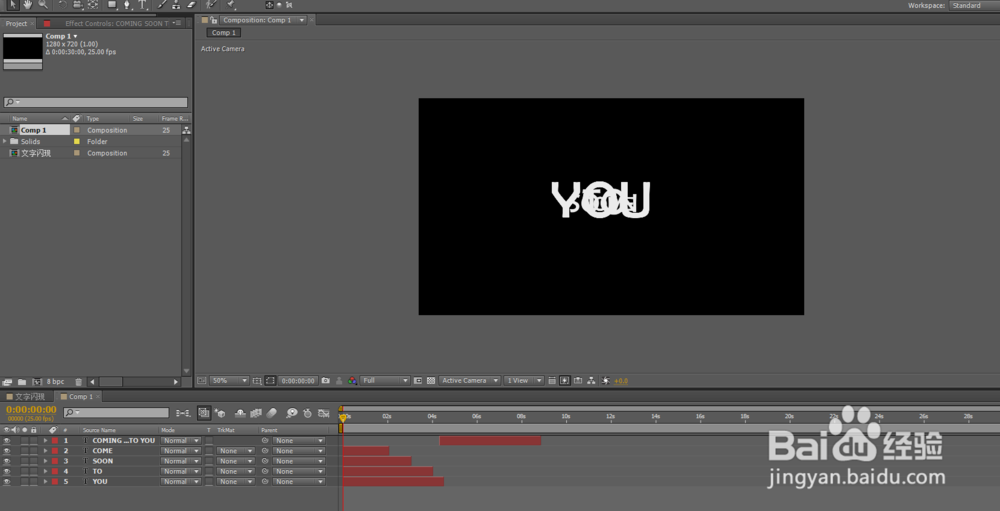Toggle Preserve Transparency box for COME layer

209,451
